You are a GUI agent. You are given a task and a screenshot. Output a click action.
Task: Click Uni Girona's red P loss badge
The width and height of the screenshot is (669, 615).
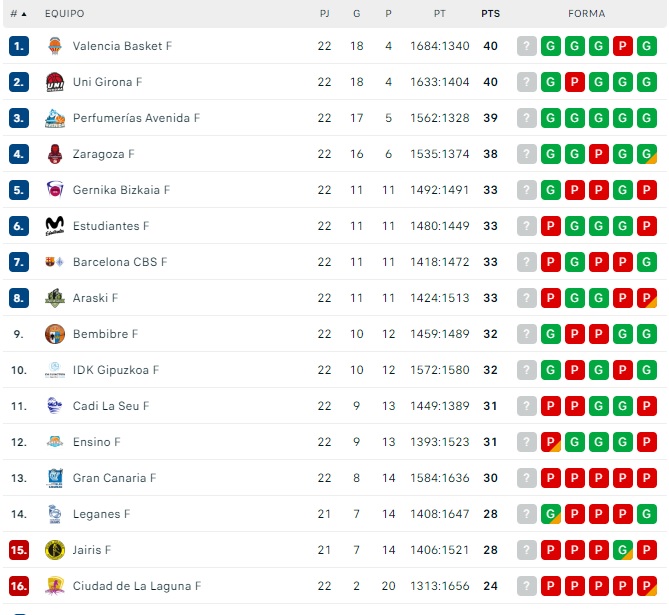click(575, 82)
